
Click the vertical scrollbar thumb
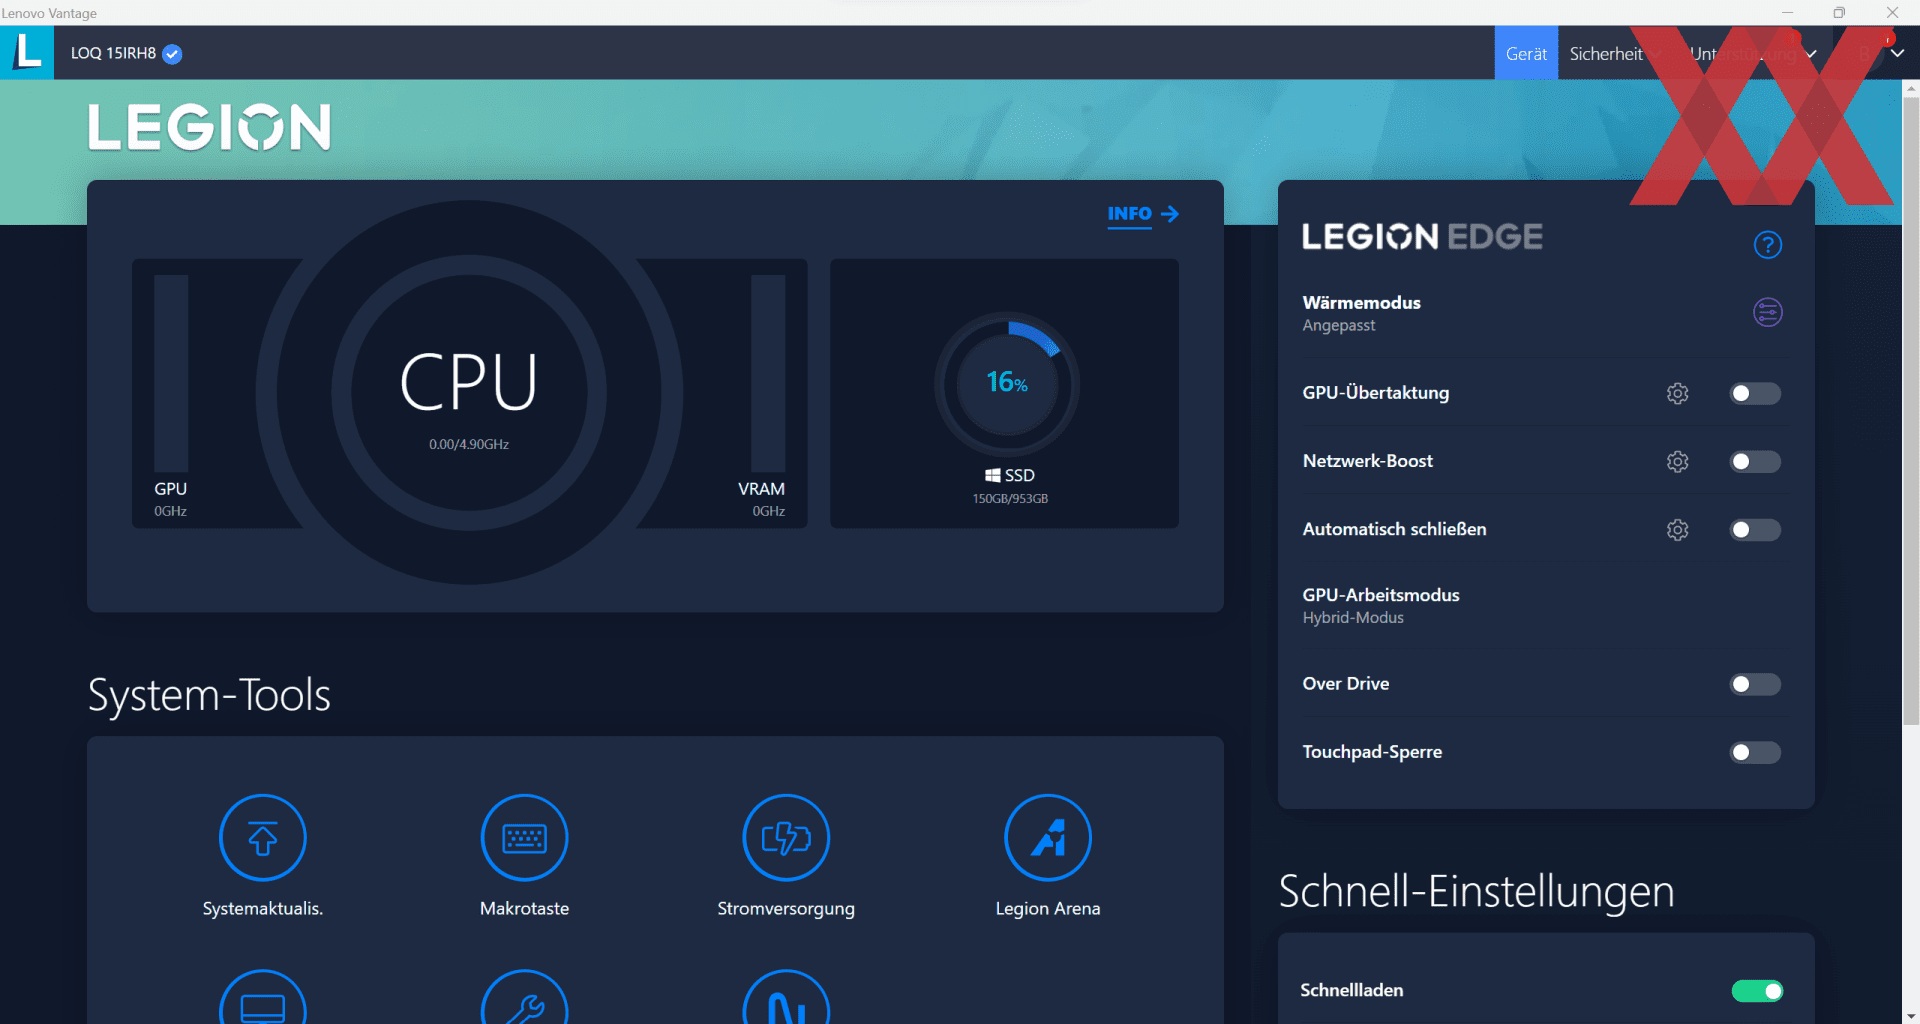click(1911, 410)
